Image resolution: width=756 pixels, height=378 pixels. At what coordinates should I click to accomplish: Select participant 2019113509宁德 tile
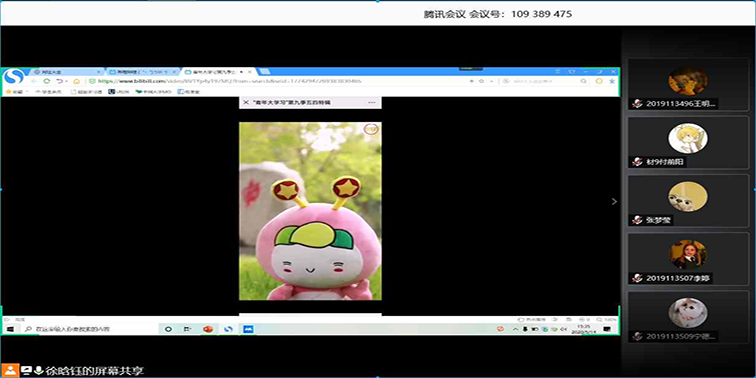(688, 317)
